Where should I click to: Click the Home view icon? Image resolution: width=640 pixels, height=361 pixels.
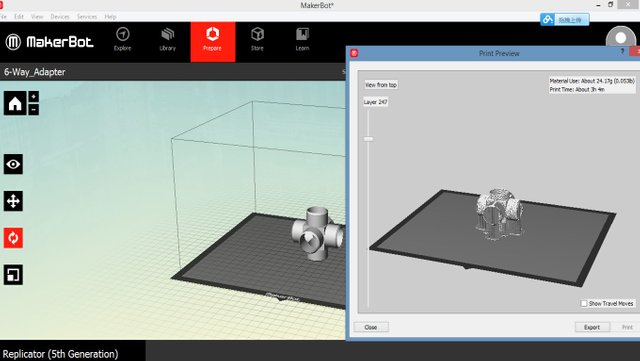[15, 103]
